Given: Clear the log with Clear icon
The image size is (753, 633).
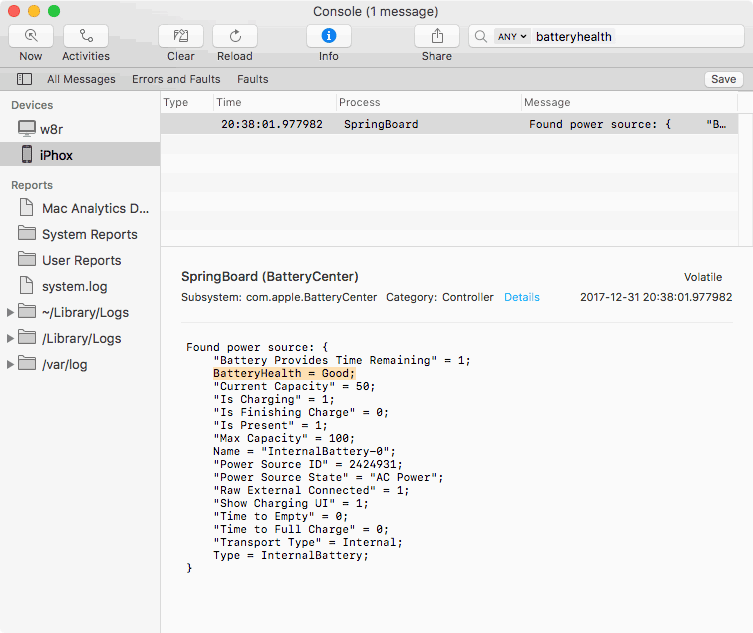Looking at the screenshot, I should (x=181, y=36).
